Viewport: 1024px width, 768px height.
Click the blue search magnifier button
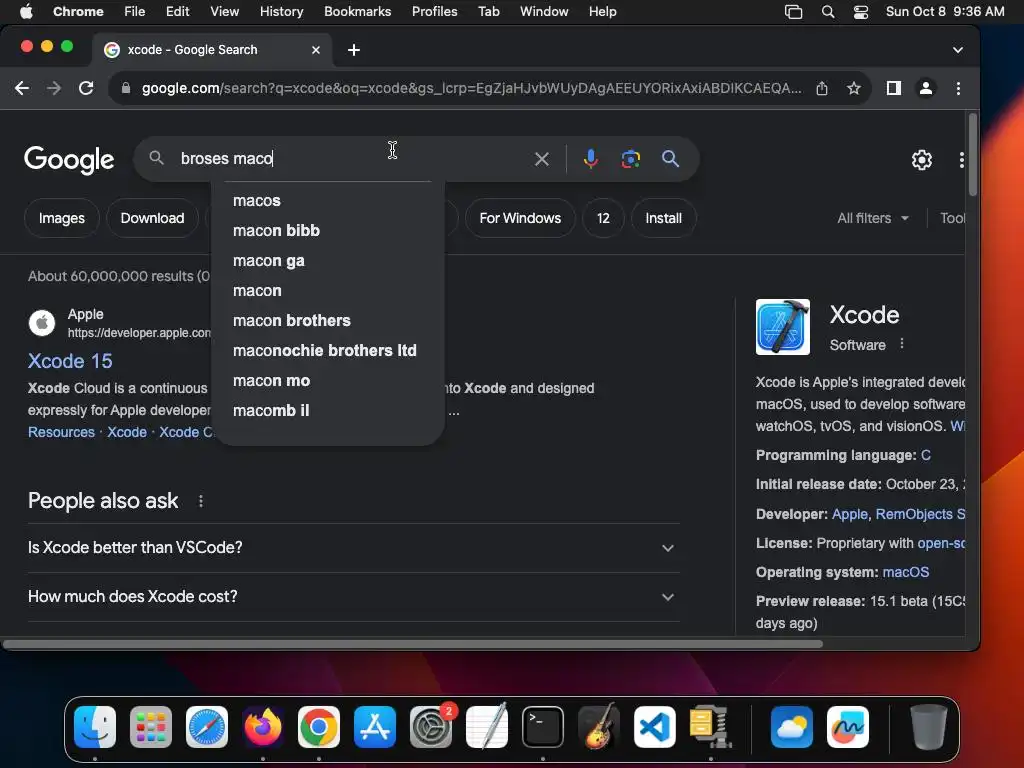click(670, 159)
